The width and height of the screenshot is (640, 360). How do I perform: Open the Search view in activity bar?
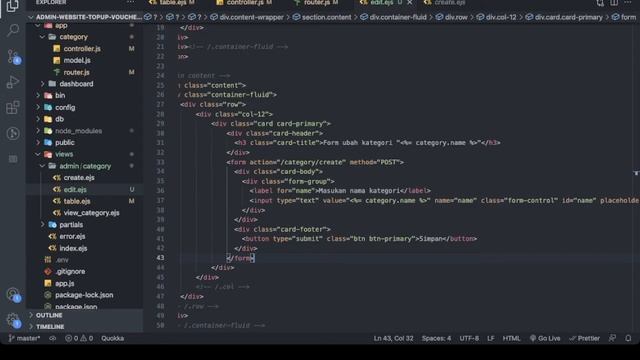13,30
